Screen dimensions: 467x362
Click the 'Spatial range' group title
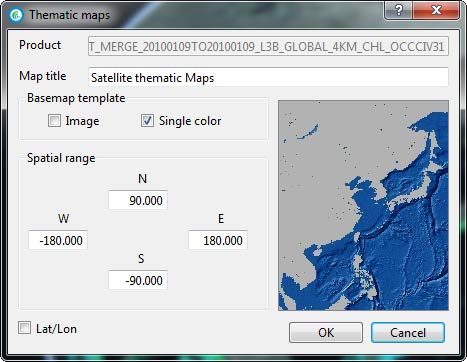61,158
